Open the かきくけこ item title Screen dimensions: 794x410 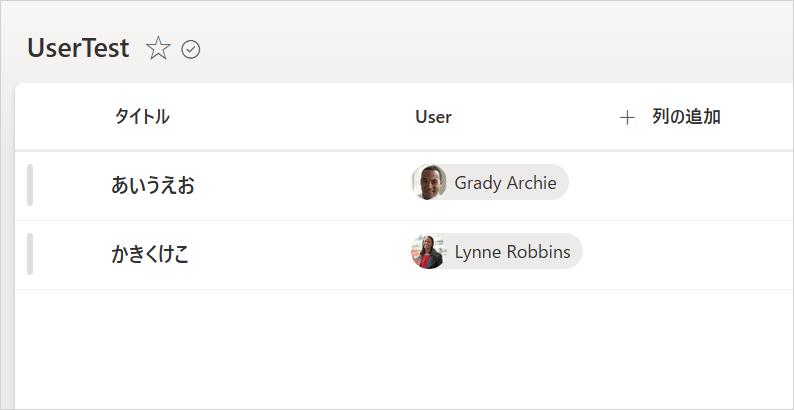[x=150, y=254]
